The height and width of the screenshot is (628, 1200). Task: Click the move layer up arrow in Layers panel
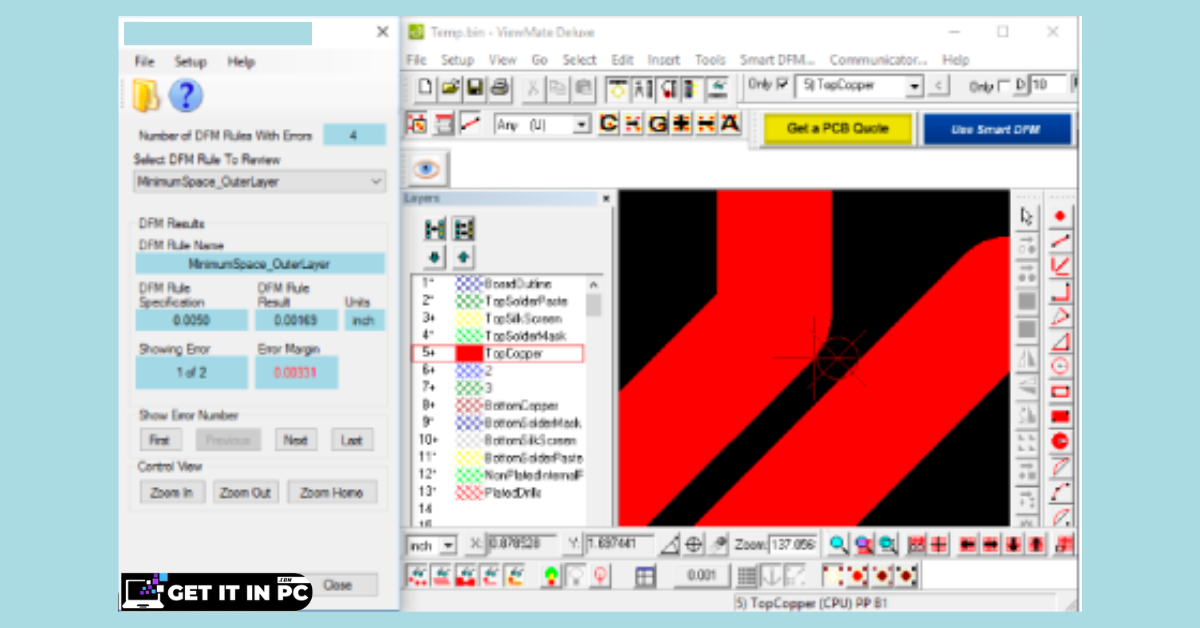[463, 257]
